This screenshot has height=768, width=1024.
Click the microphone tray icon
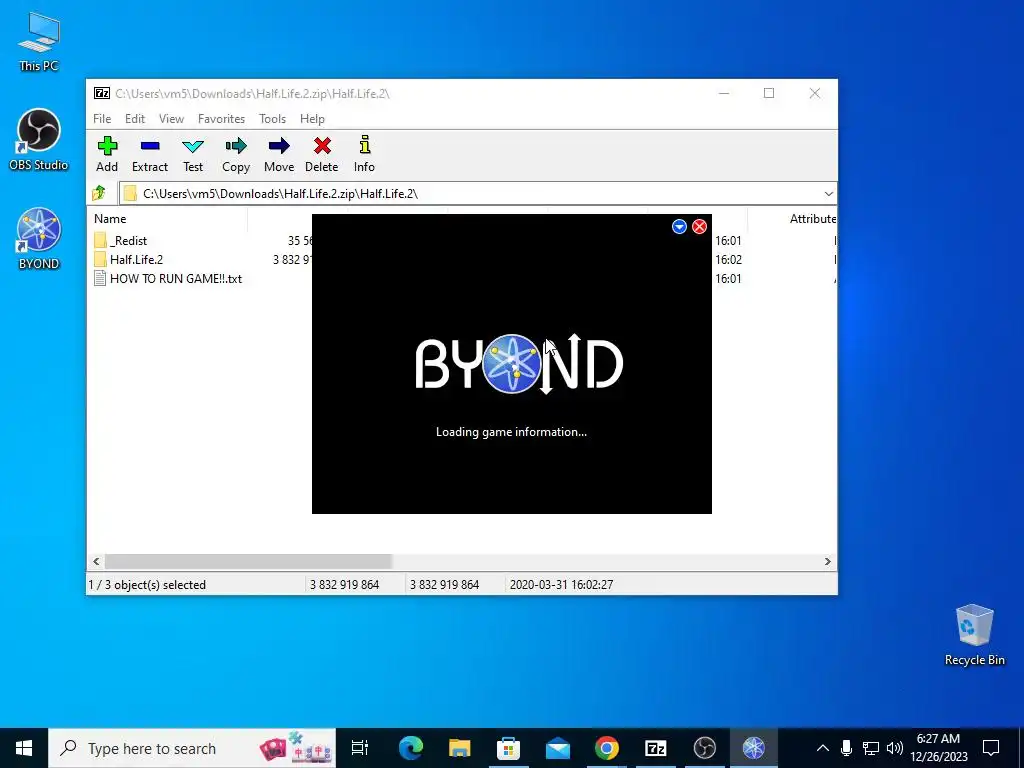(x=846, y=748)
